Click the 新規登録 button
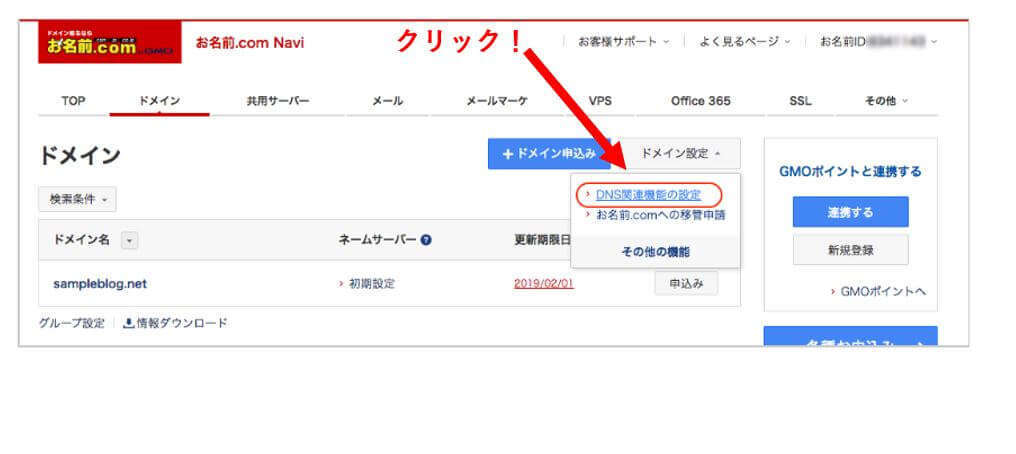 point(850,249)
